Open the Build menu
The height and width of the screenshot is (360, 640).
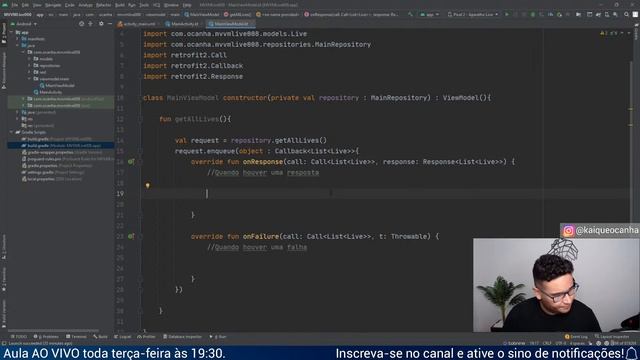point(120,5)
